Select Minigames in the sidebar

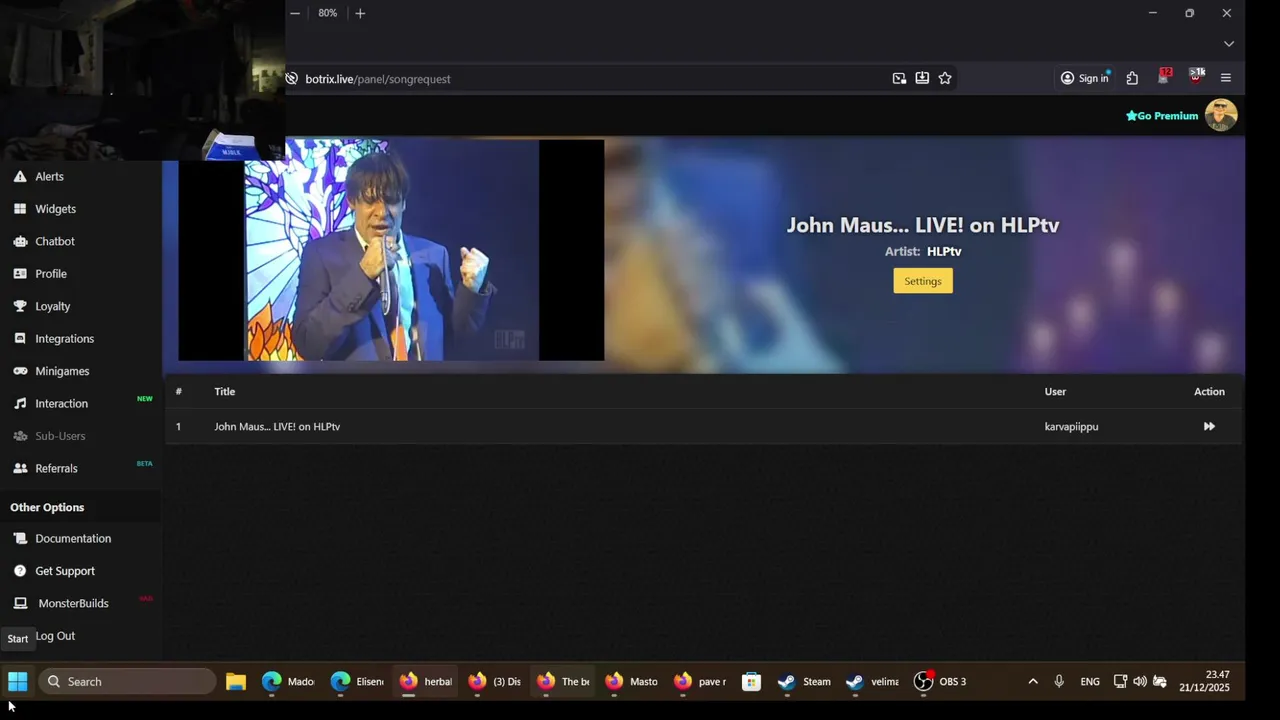62,371
